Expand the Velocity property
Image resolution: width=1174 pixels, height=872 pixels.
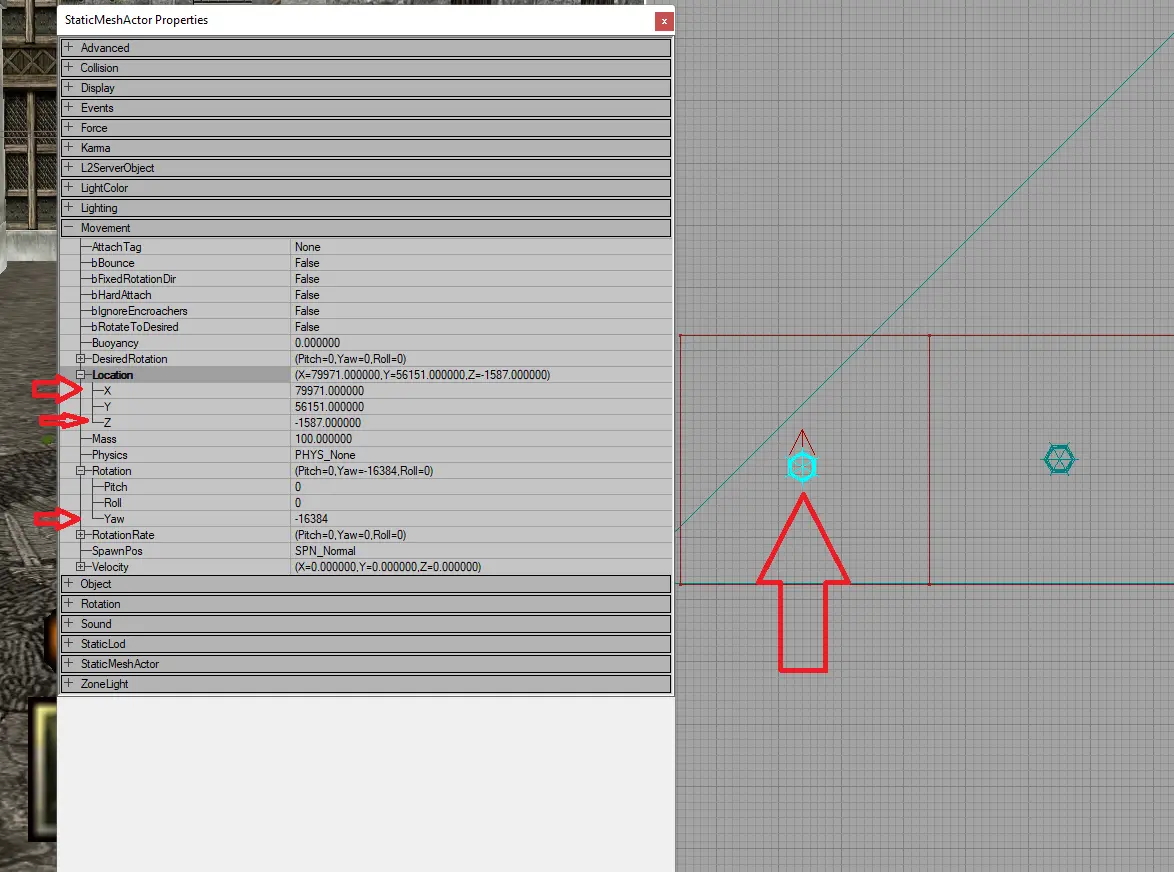[x=81, y=567]
